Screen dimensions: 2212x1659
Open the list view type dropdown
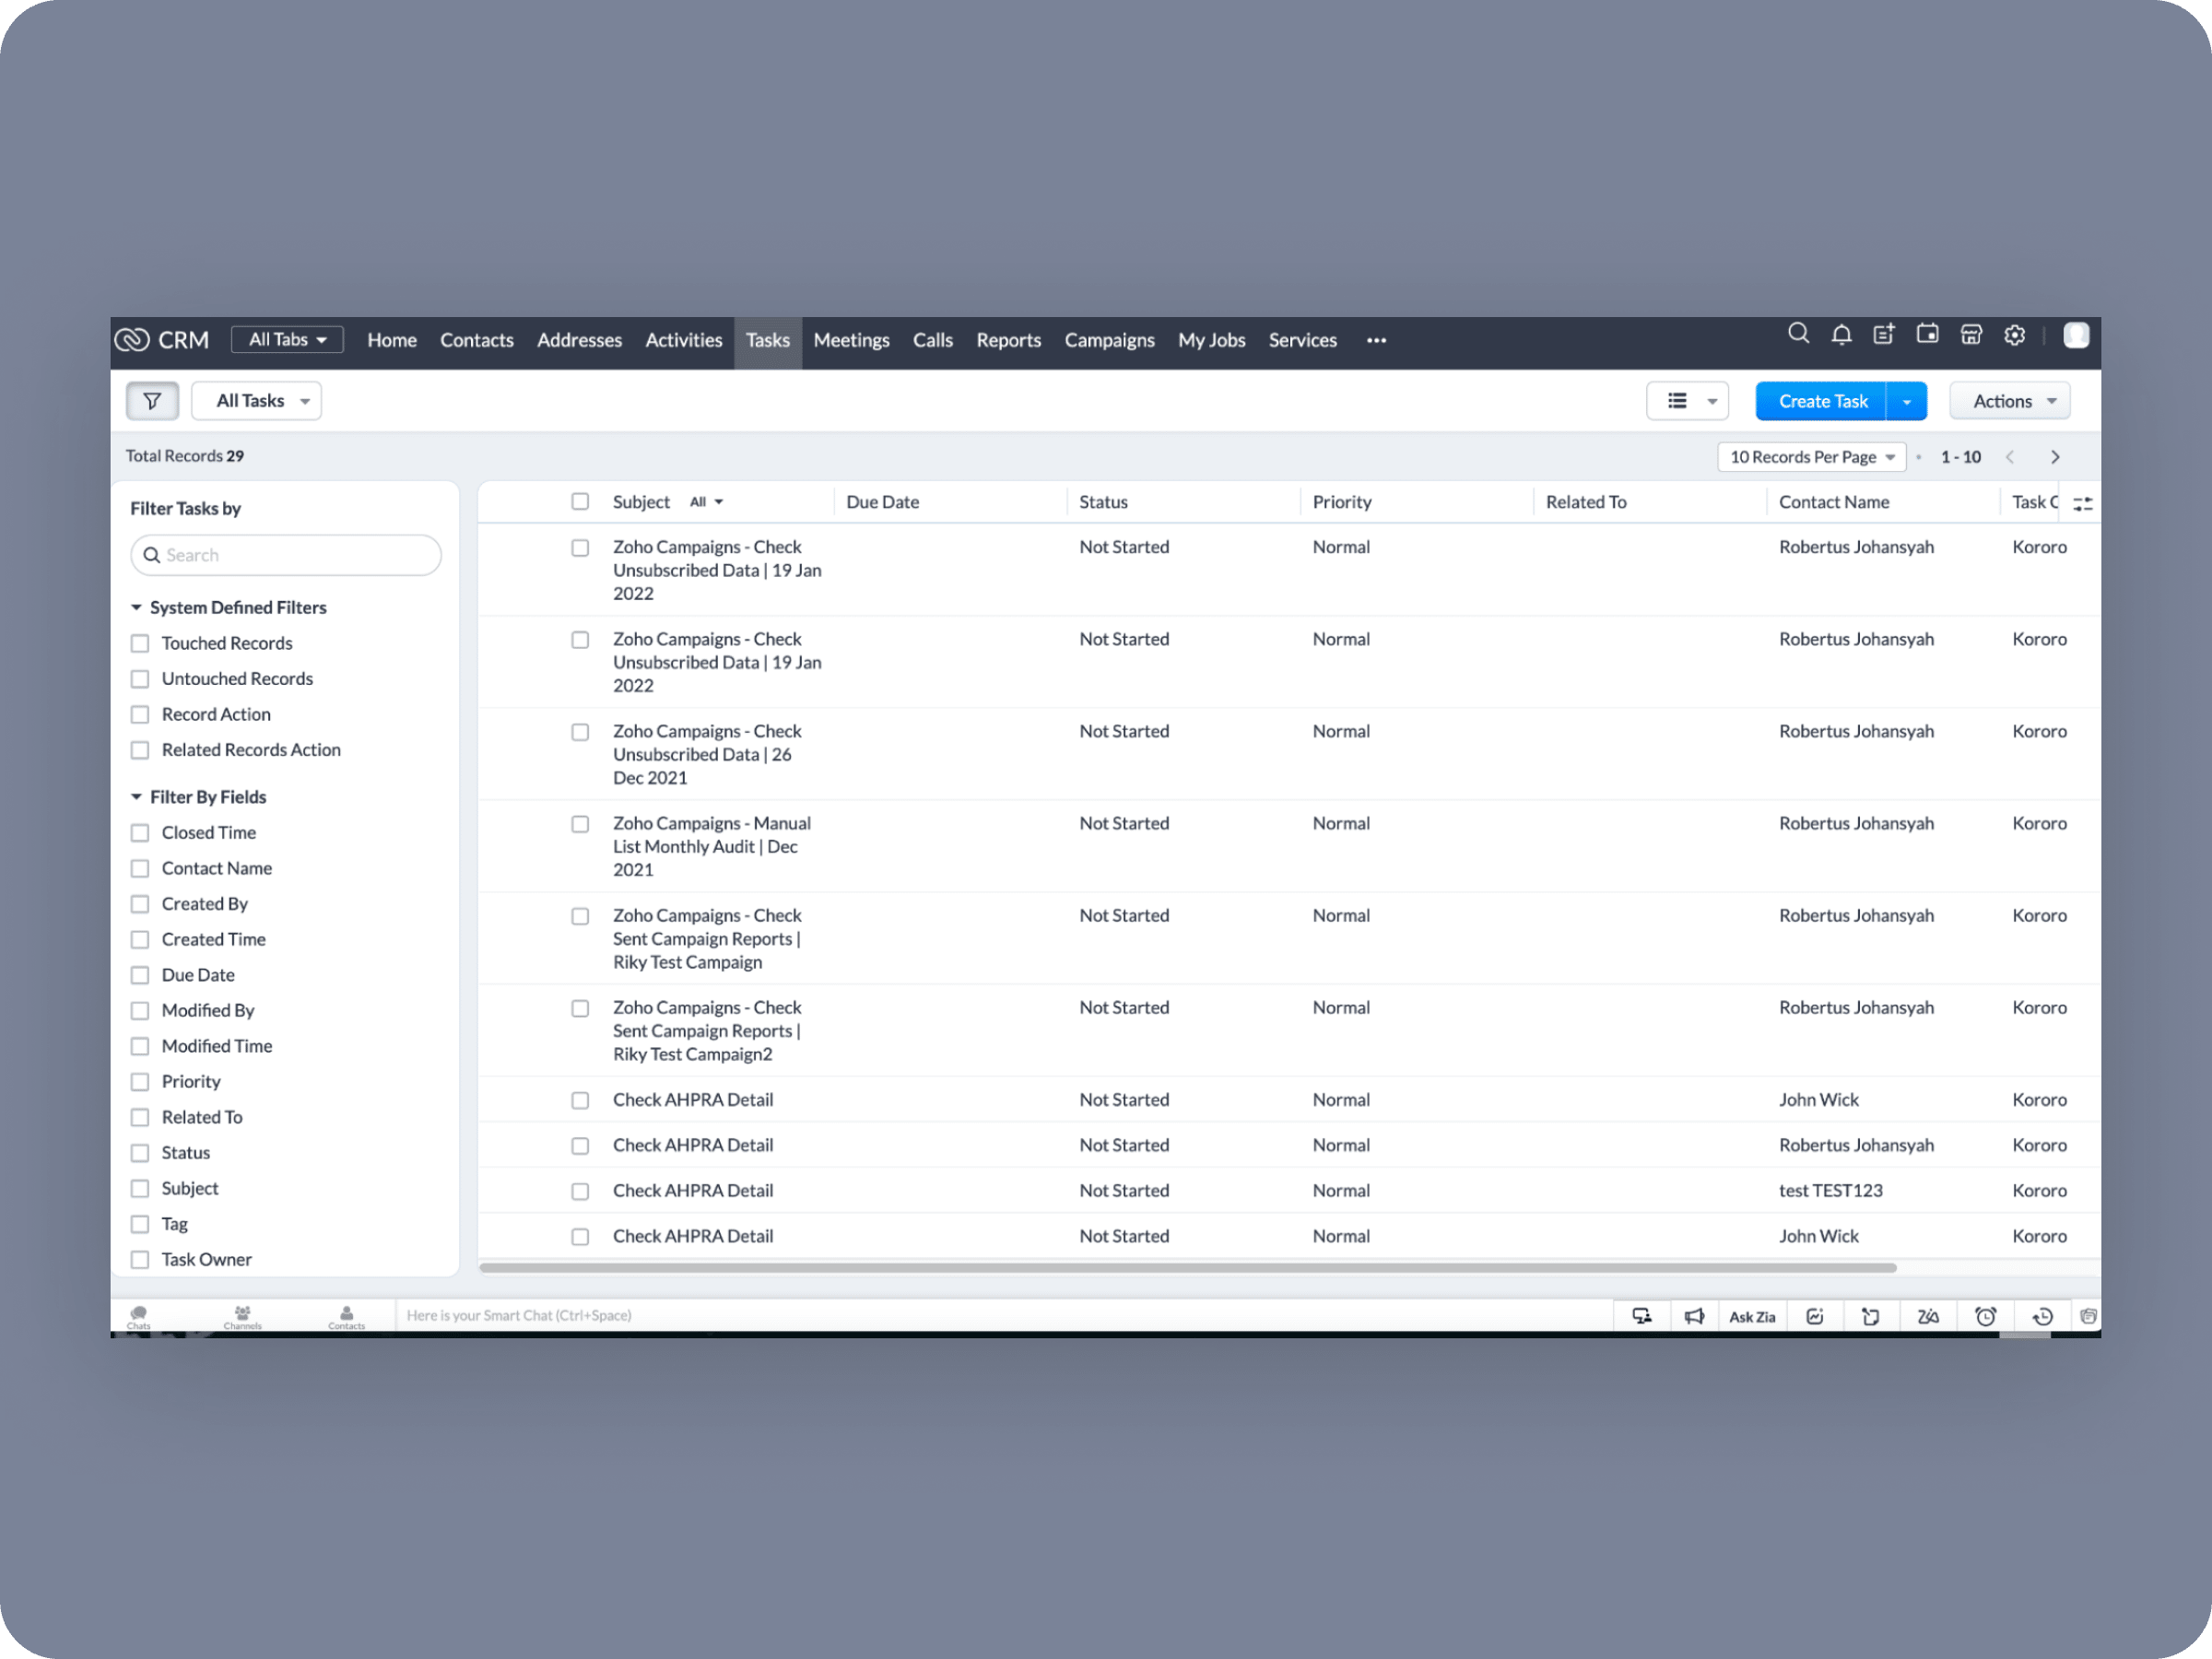tap(1688, 401)
